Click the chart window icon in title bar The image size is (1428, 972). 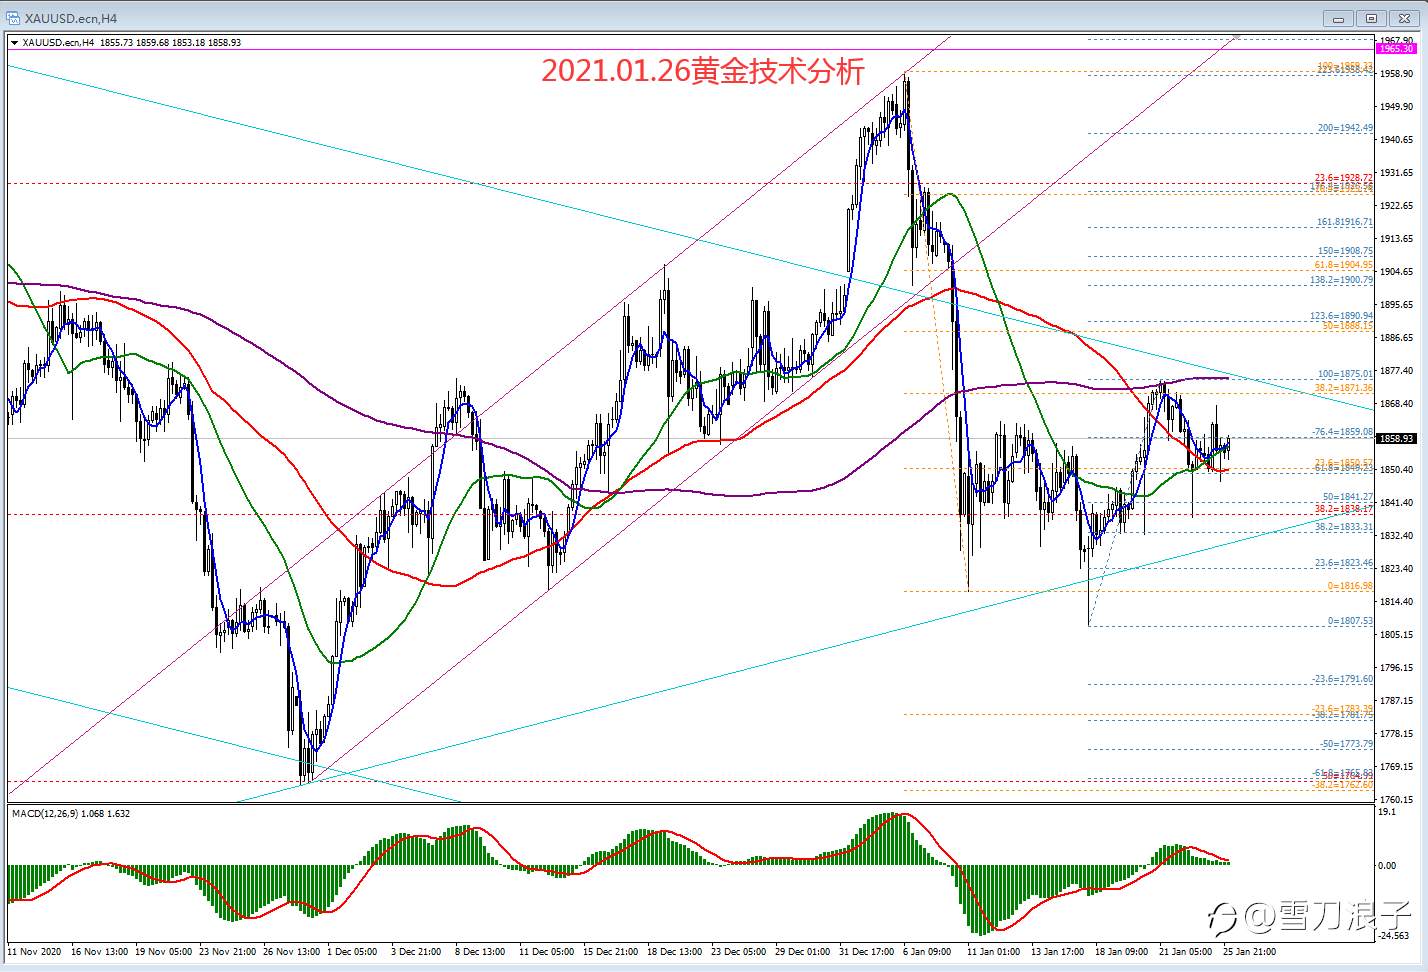(x=12, y=18)
